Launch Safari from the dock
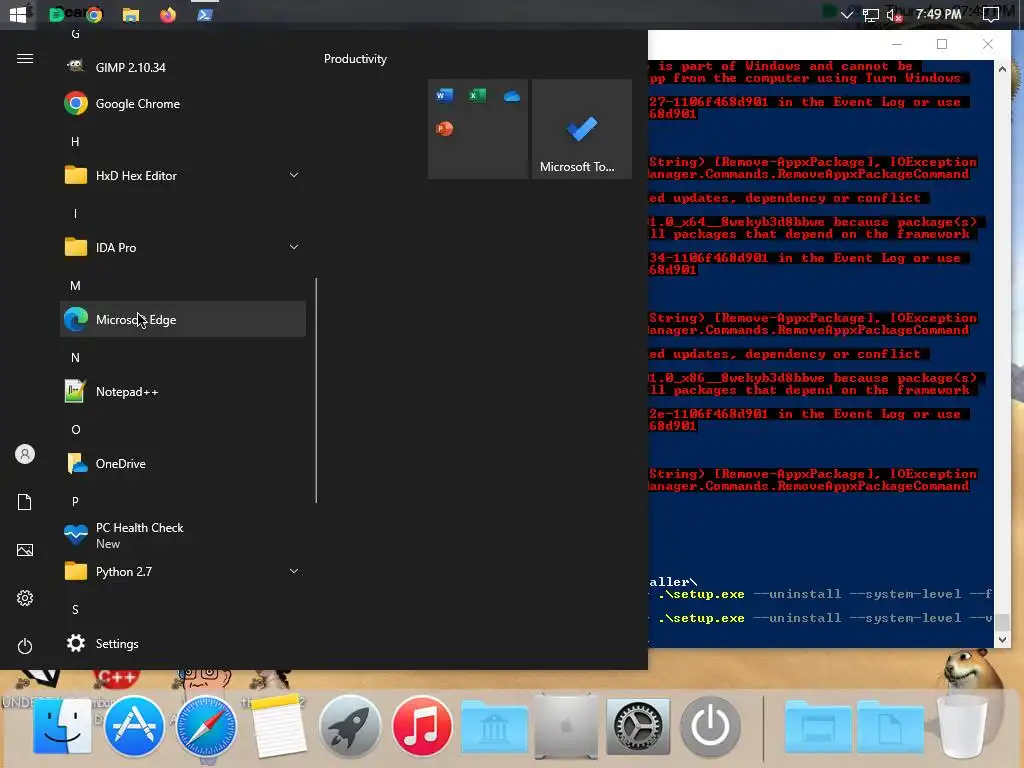Screen dimensions: 1024x768 pyautogui.click(x=206, y=726)
